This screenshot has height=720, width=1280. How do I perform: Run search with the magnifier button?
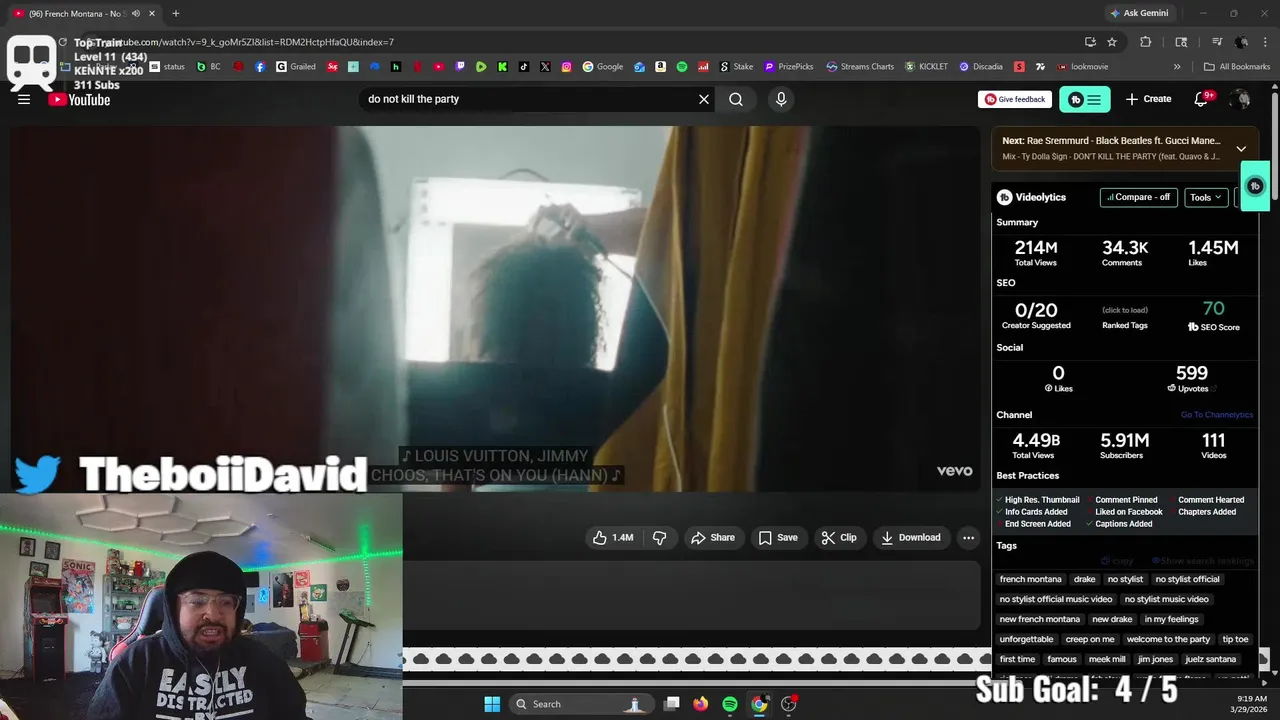click(736, 99)
